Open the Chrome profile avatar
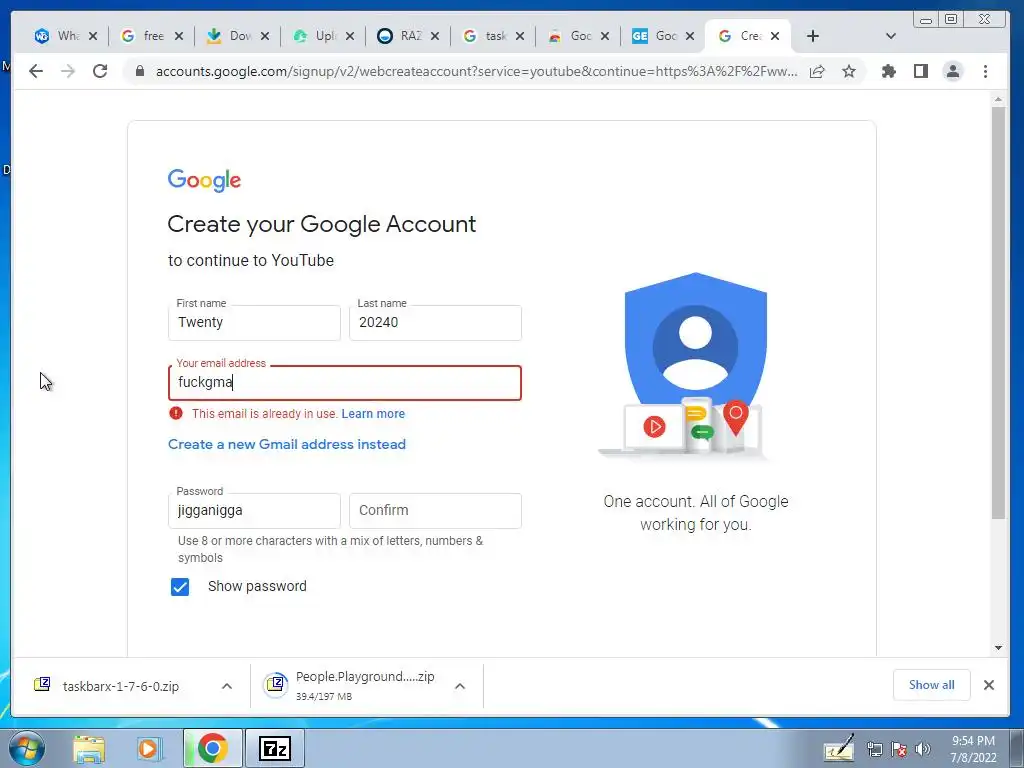The image size is (1024, 768). tap(953, 71)
